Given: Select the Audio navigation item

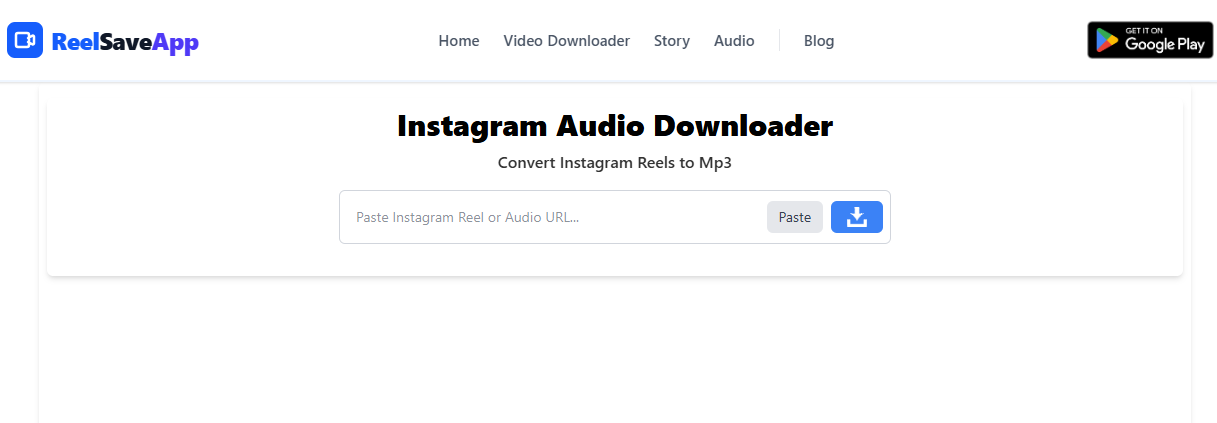Looking at the screenshot, I should [x=734, y=41].
